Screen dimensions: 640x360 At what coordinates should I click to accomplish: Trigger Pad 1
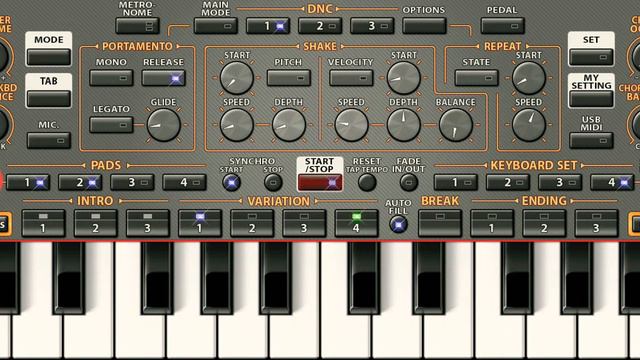28,182
